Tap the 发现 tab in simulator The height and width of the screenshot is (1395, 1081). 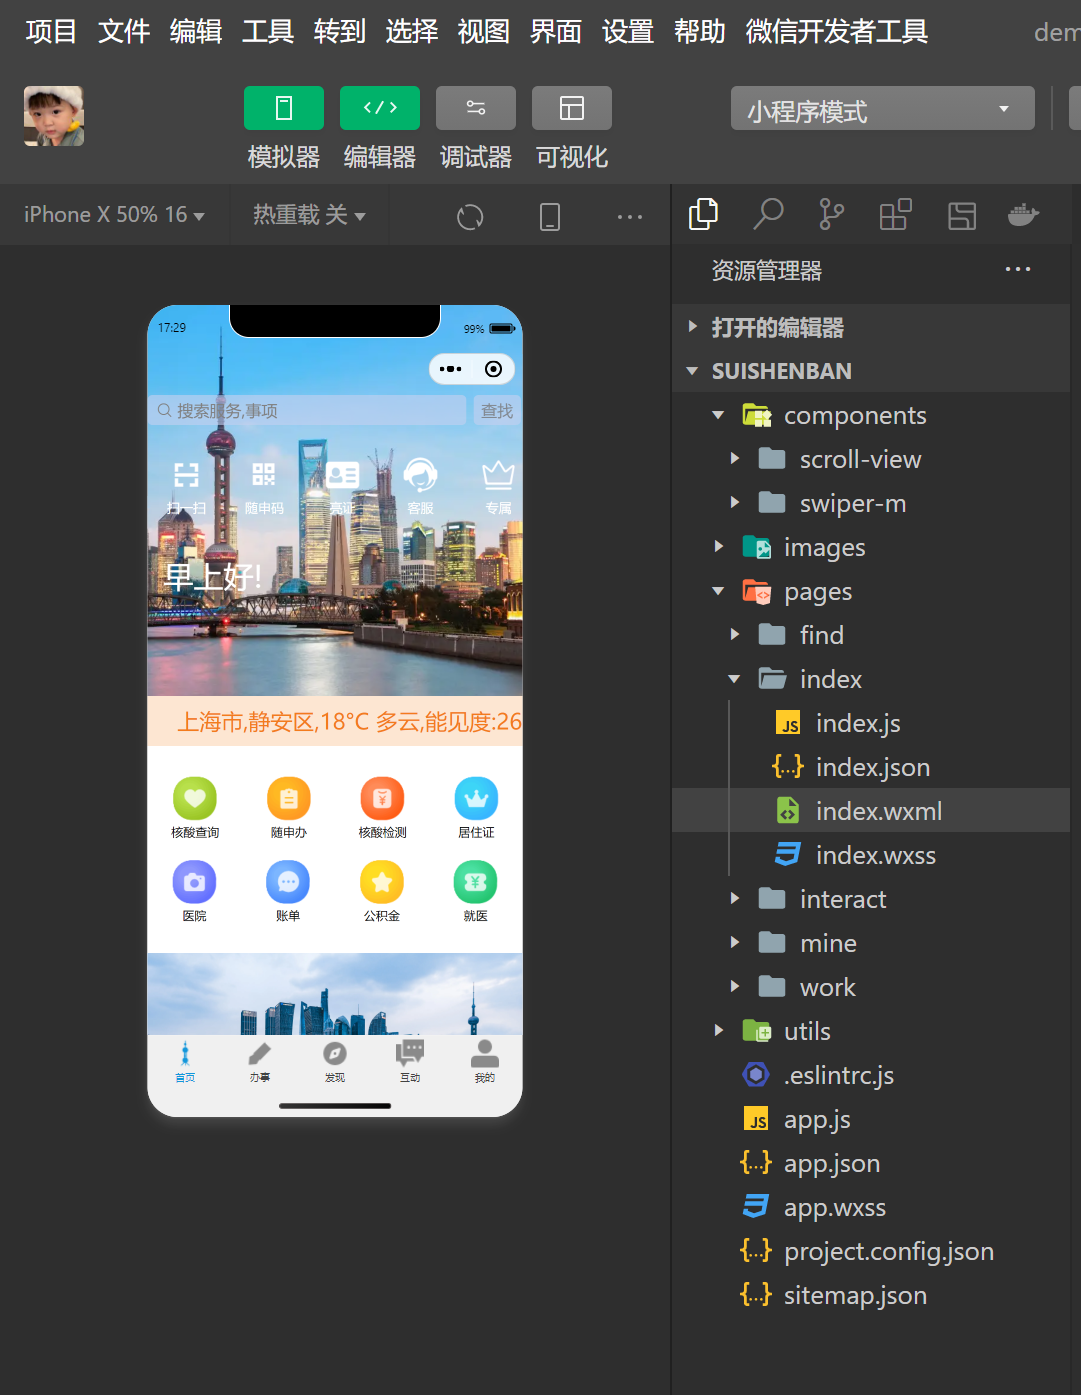(x=335, y=1061)
